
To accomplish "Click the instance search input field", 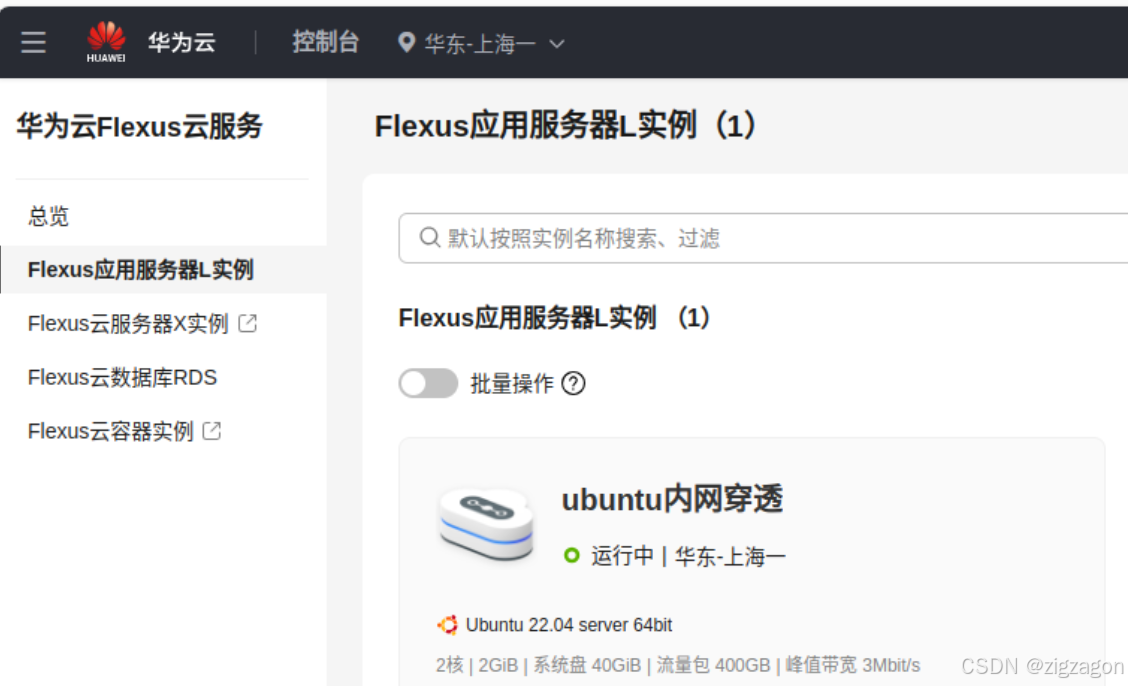I will (x=700, y=238).
